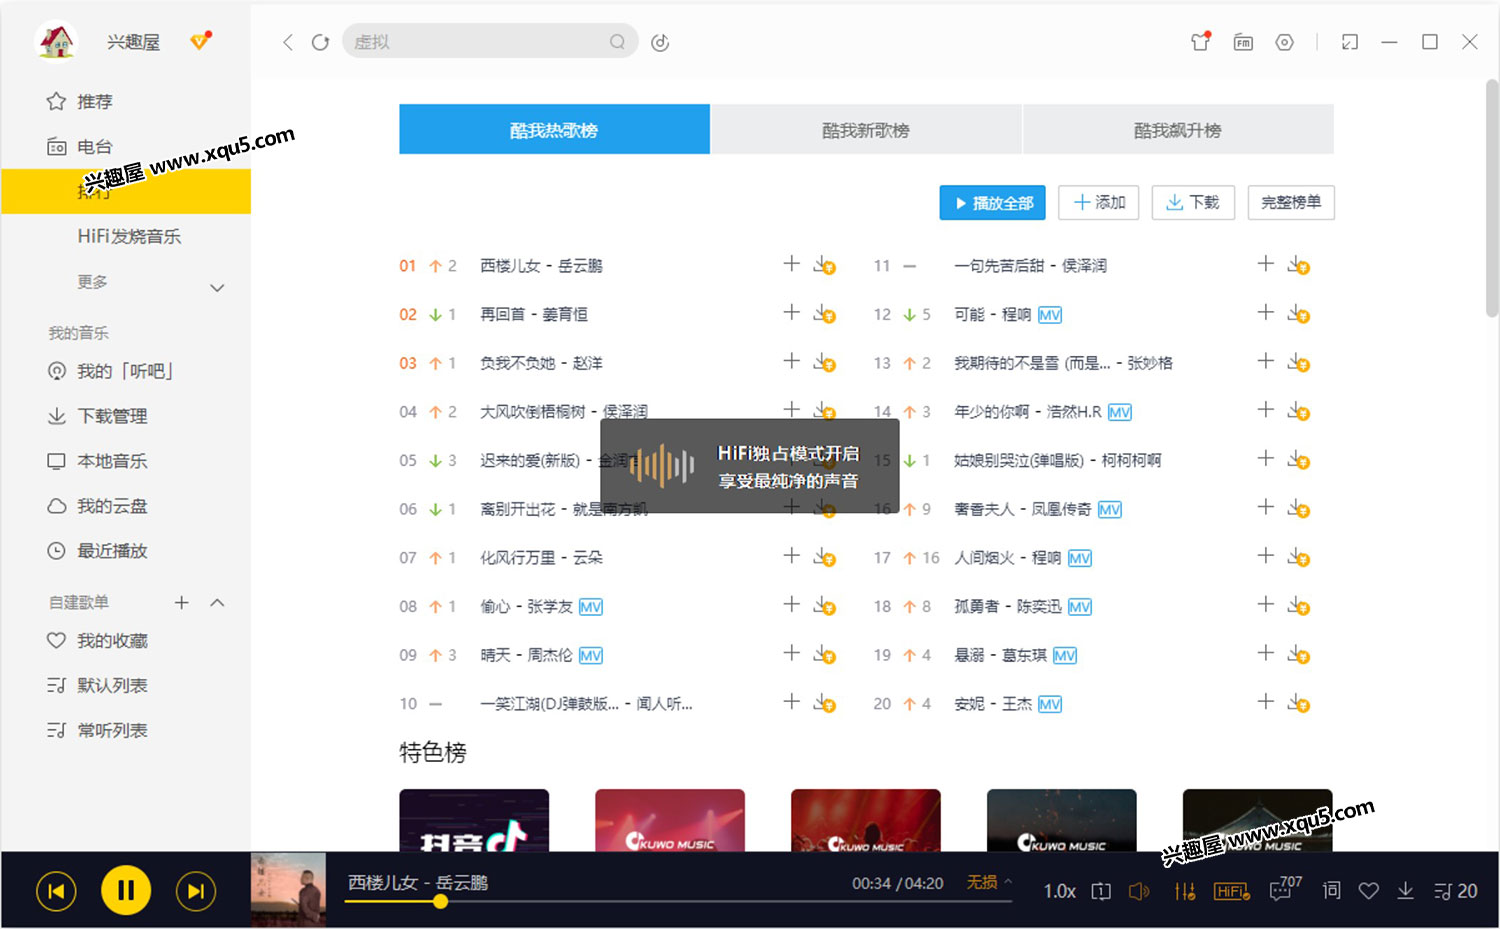Open MV for 孤勇者 - 陈奕迅
Screen dimensions: 1500x929
point(1080,607)
